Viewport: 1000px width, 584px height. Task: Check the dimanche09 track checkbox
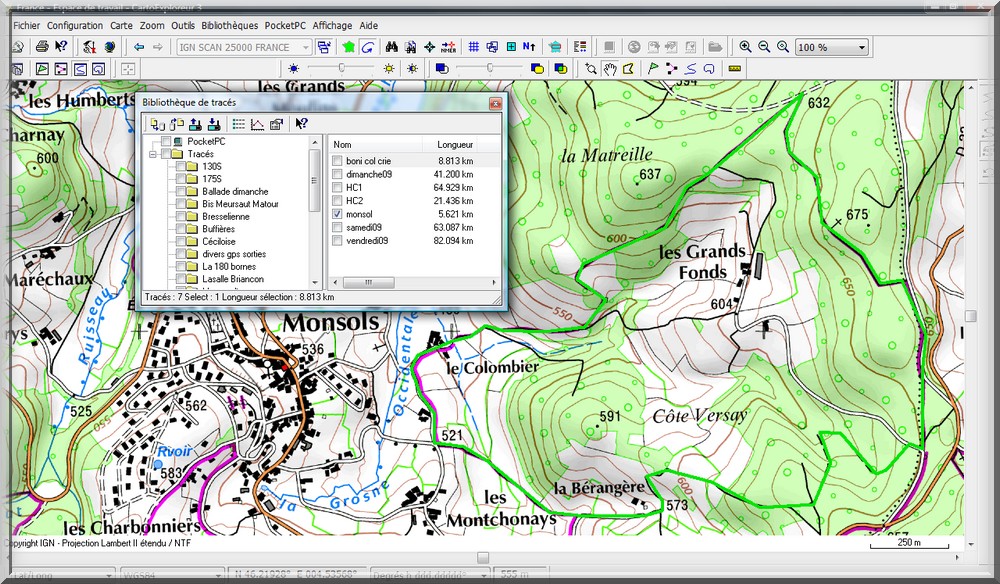click(337, 174)
